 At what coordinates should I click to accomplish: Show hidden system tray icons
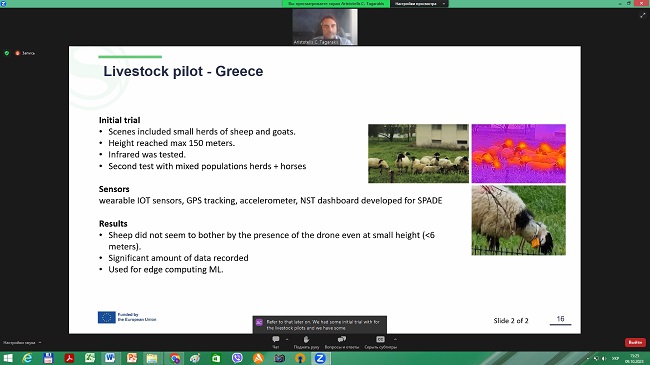pyautogui.click(x=587, y=358)
